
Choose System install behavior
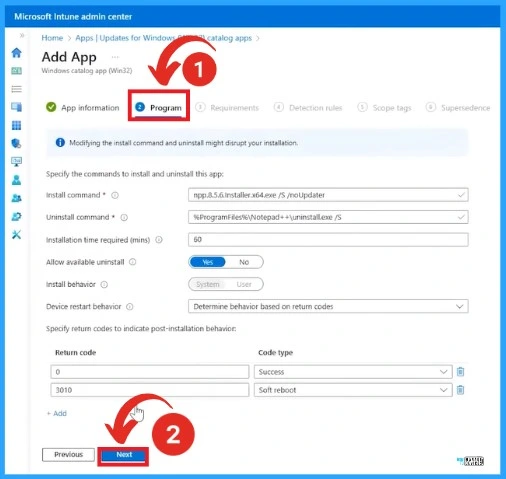[207, 284]
